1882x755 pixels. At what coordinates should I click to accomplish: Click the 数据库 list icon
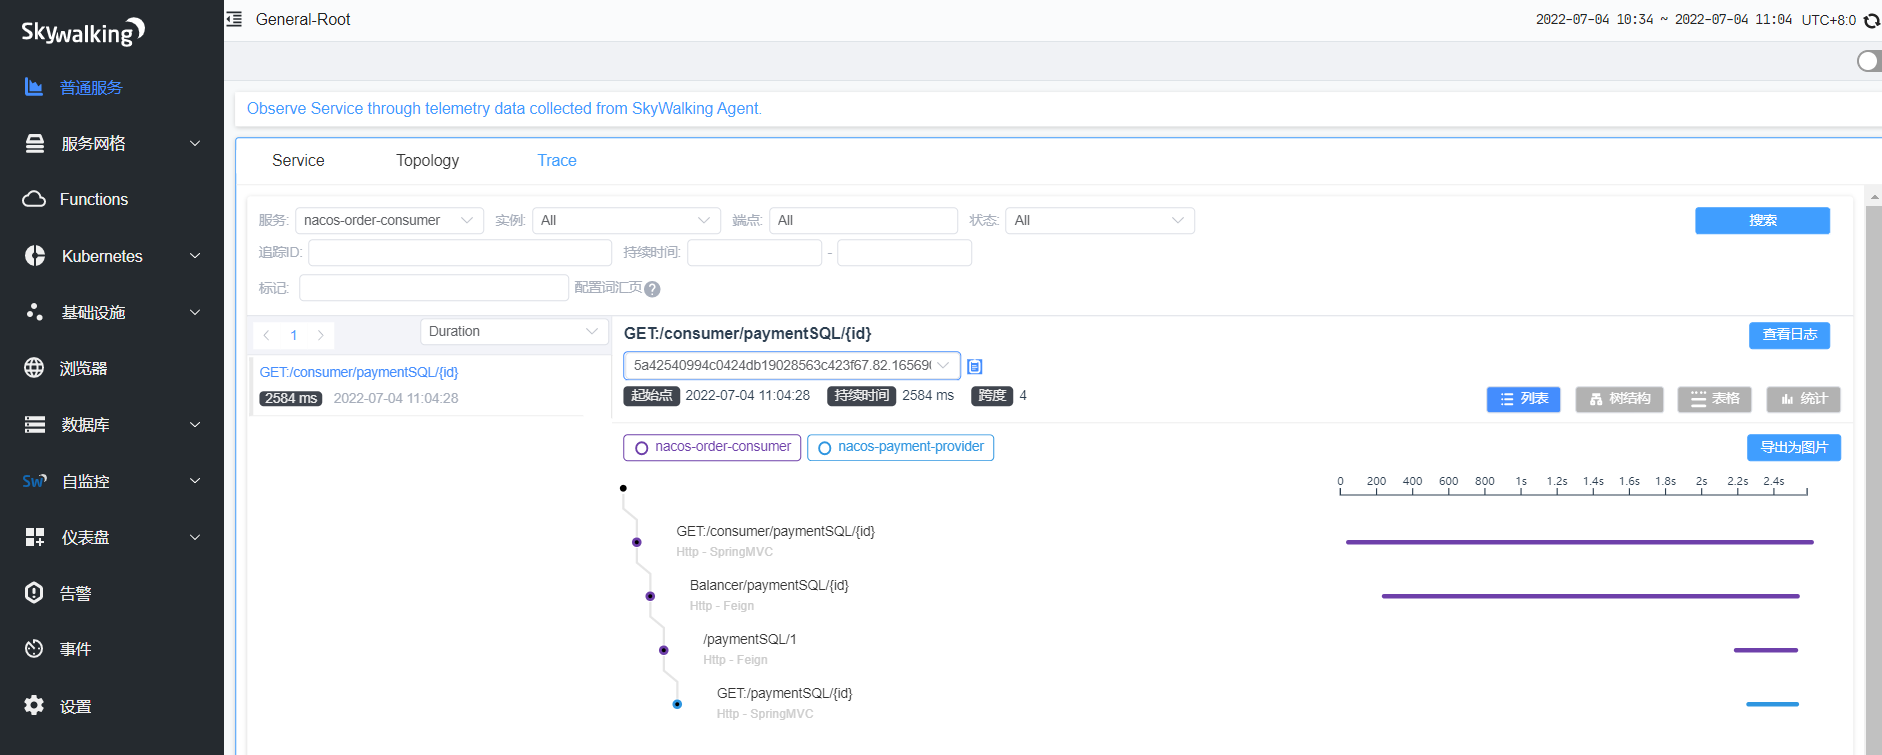35,425
